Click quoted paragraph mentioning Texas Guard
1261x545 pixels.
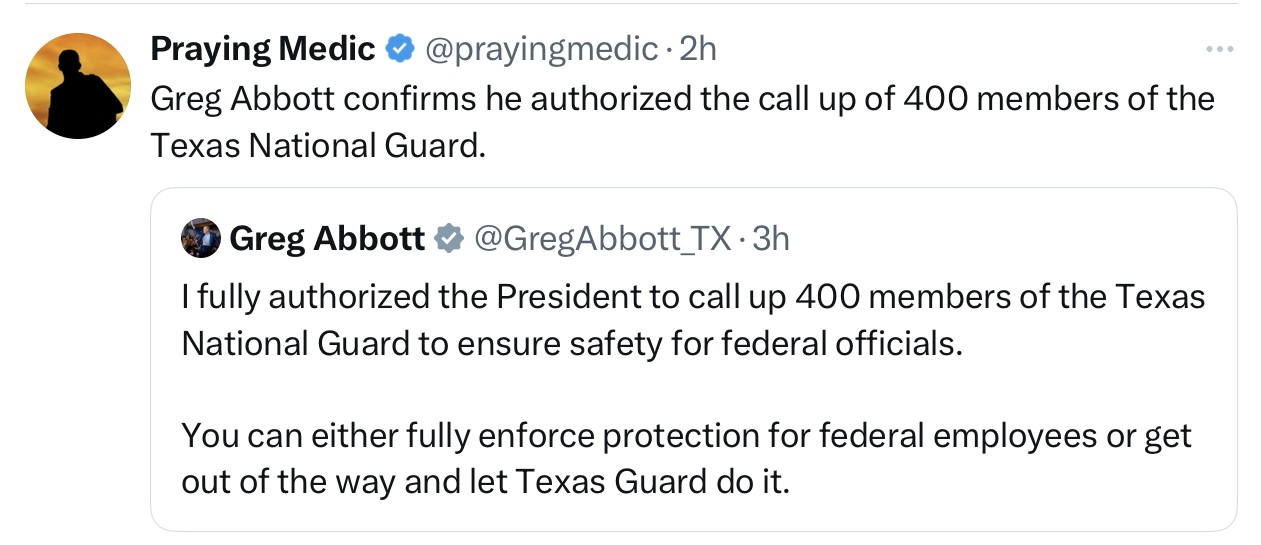coord(686,459)
